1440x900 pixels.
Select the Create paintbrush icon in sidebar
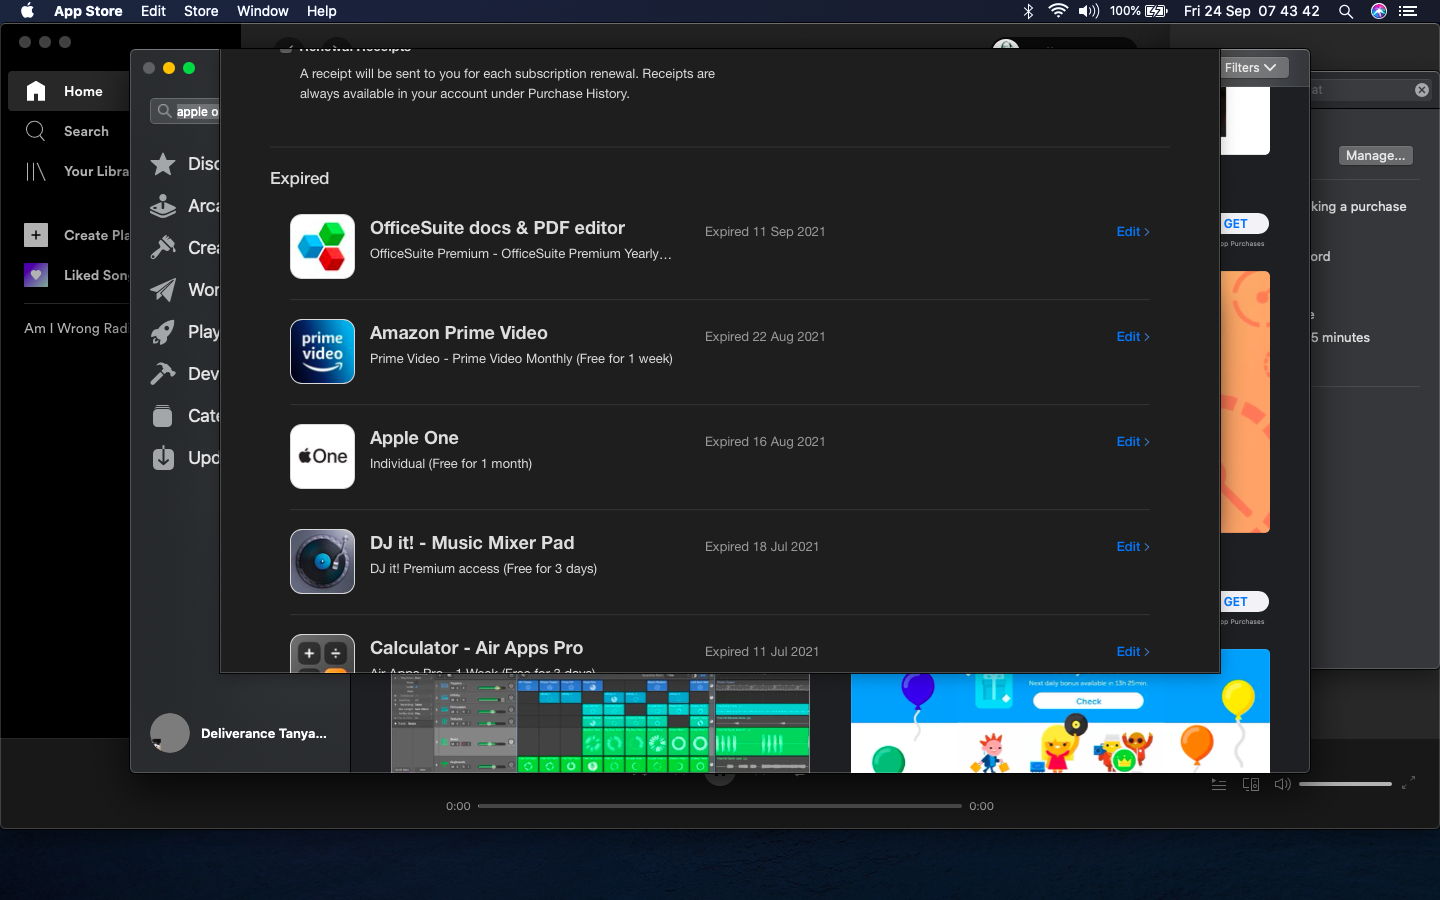pos(163,248)
